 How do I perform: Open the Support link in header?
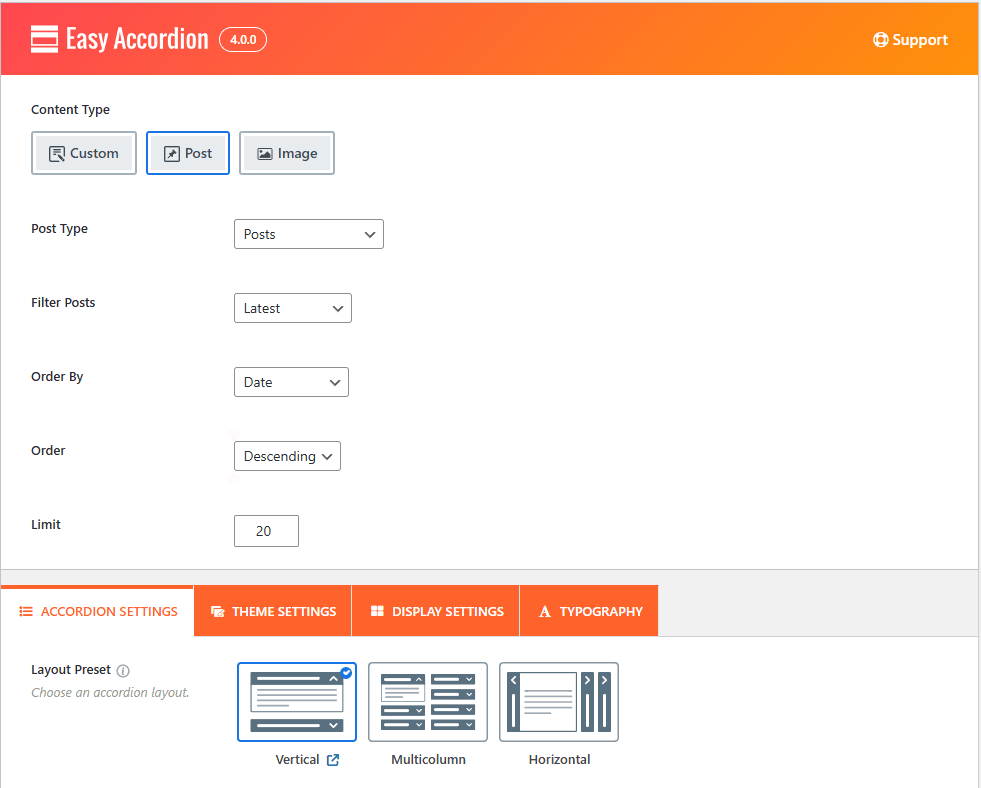(910, 40)
